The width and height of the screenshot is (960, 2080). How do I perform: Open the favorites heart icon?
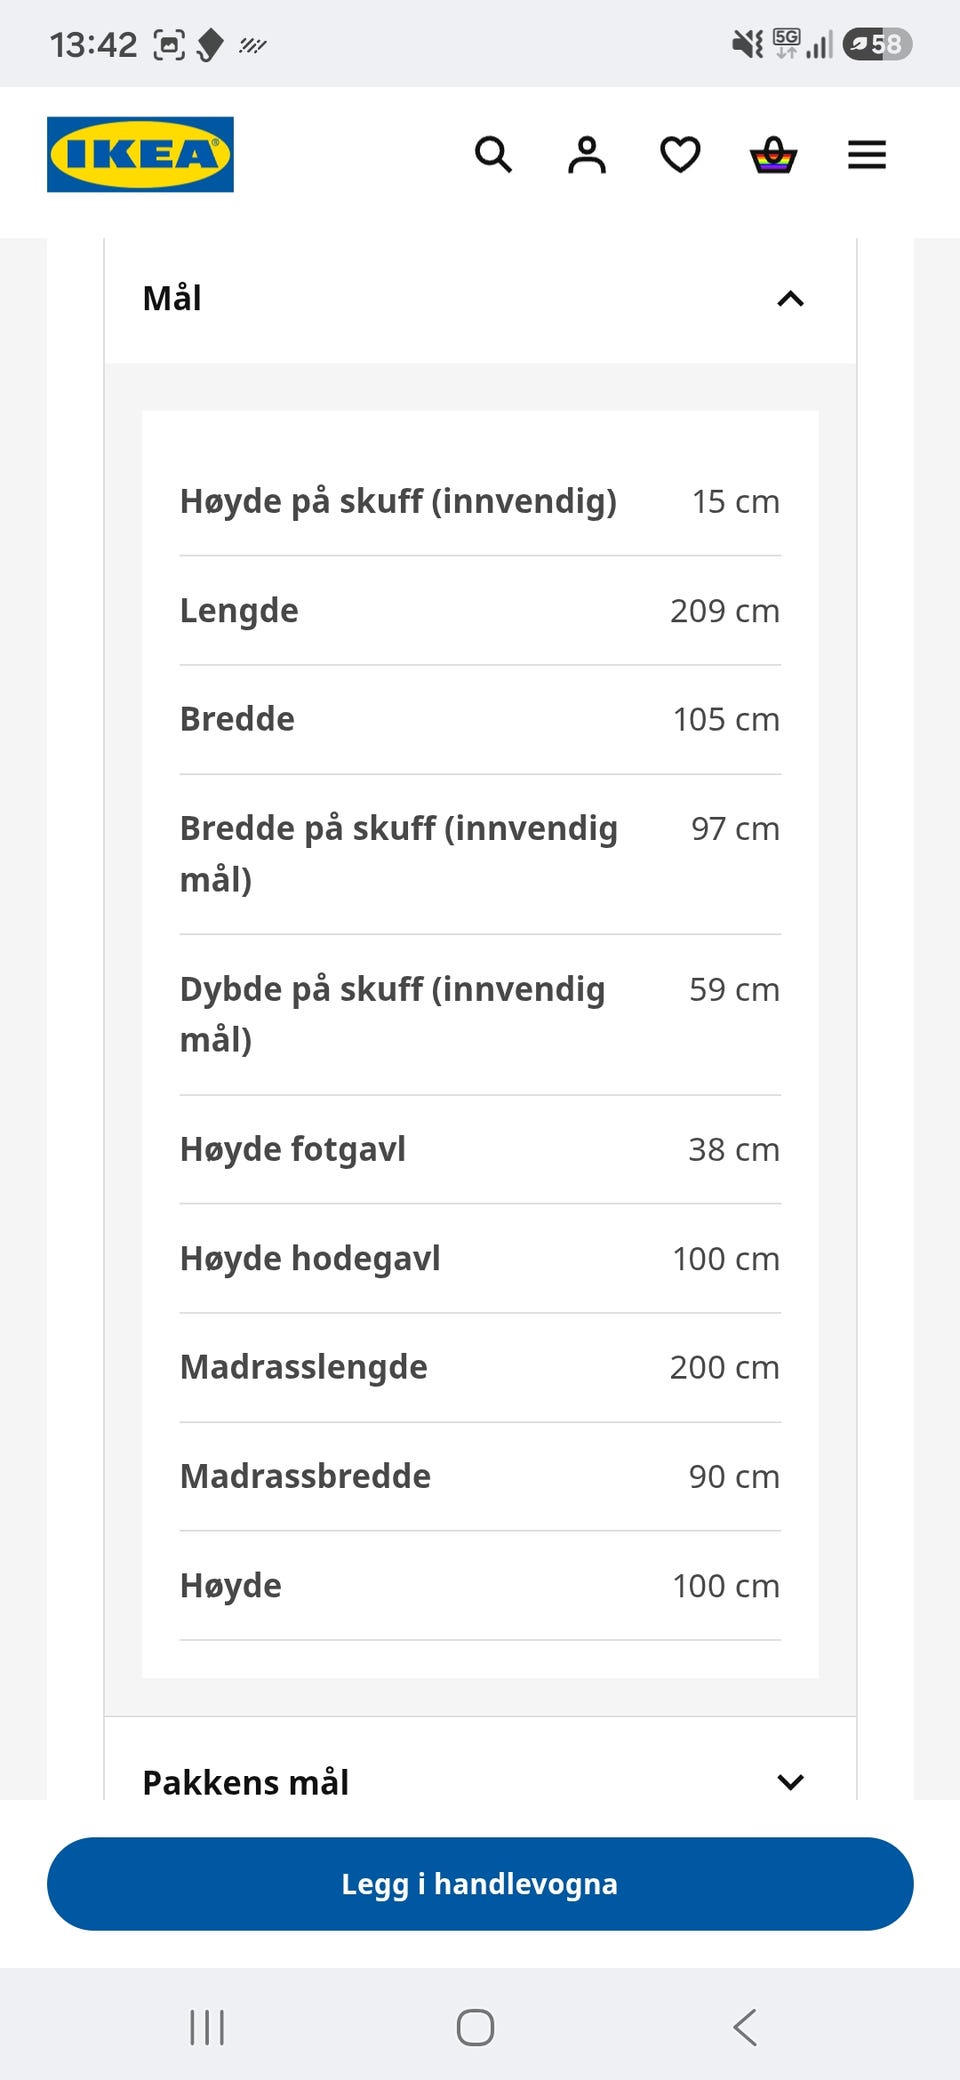pos(680,155)
